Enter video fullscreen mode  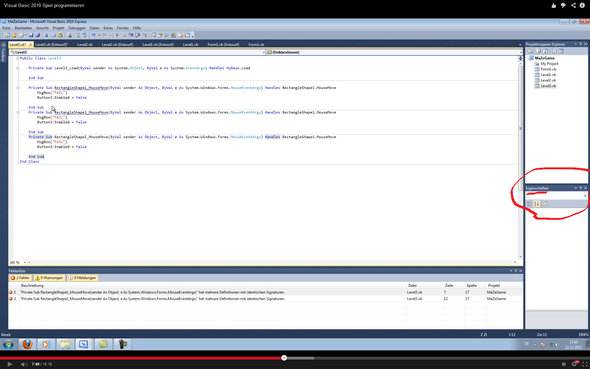(x=585, y=364)
